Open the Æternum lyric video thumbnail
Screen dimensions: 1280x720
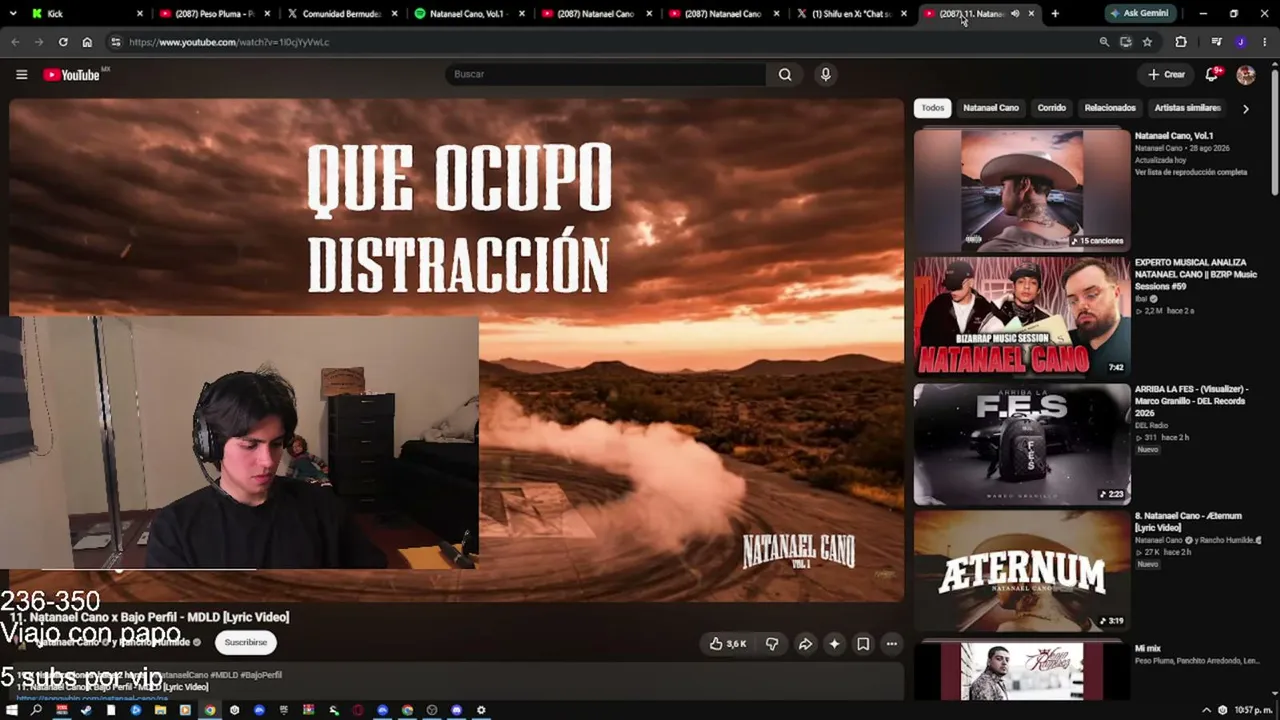pos(1022,571)
